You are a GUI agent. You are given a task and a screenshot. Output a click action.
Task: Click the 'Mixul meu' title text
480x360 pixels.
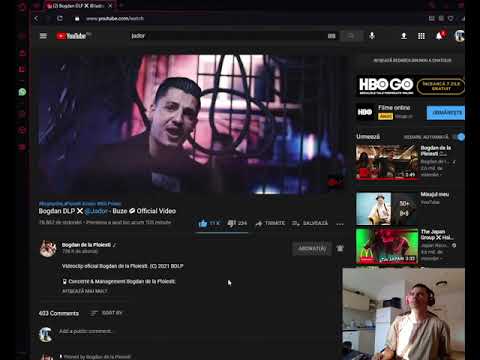click(435, 194)
